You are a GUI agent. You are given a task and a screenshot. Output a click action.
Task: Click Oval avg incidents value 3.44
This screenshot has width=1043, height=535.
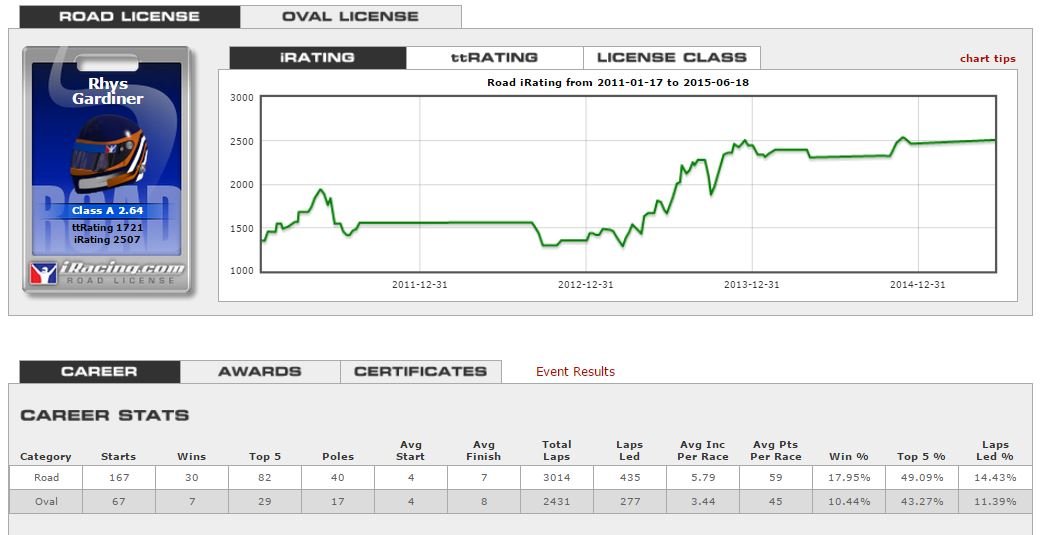(703, 502)
